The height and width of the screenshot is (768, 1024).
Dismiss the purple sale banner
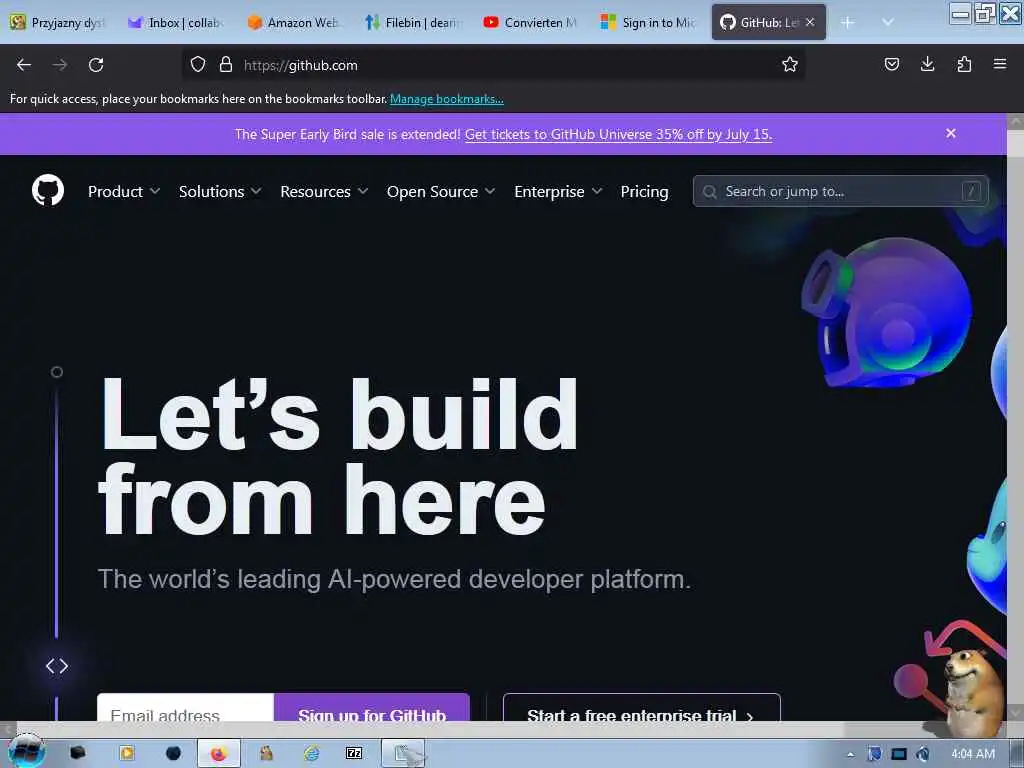951,133
